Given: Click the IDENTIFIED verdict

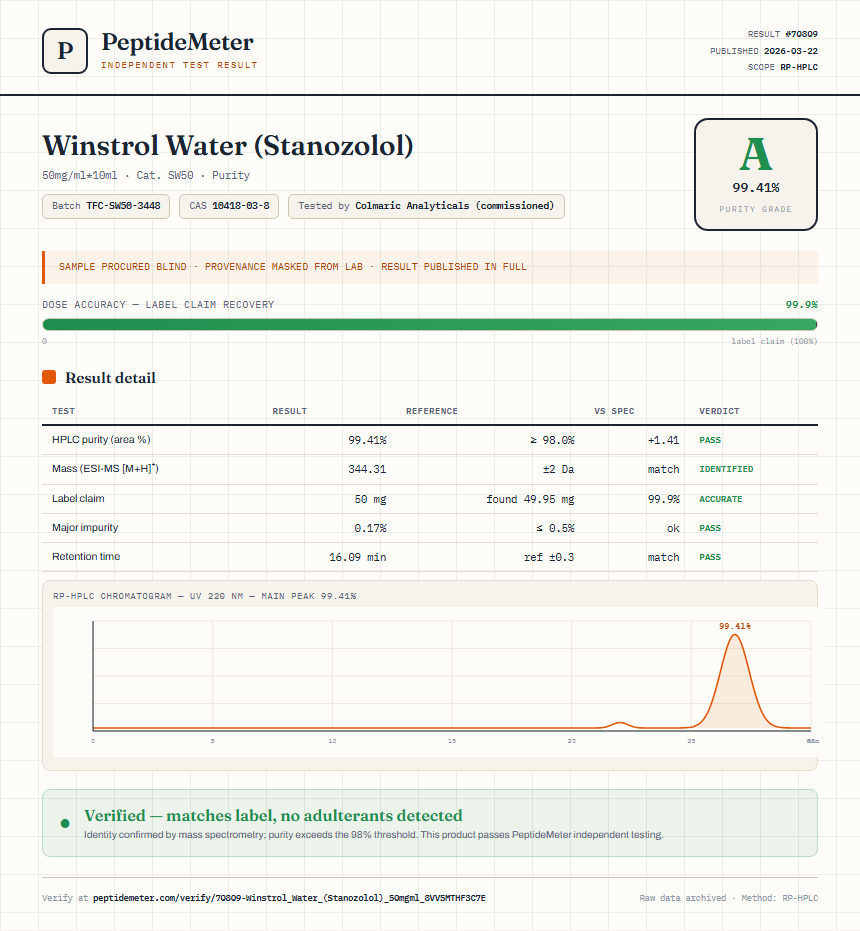Looking at the screenshot, I should point(726,469).
